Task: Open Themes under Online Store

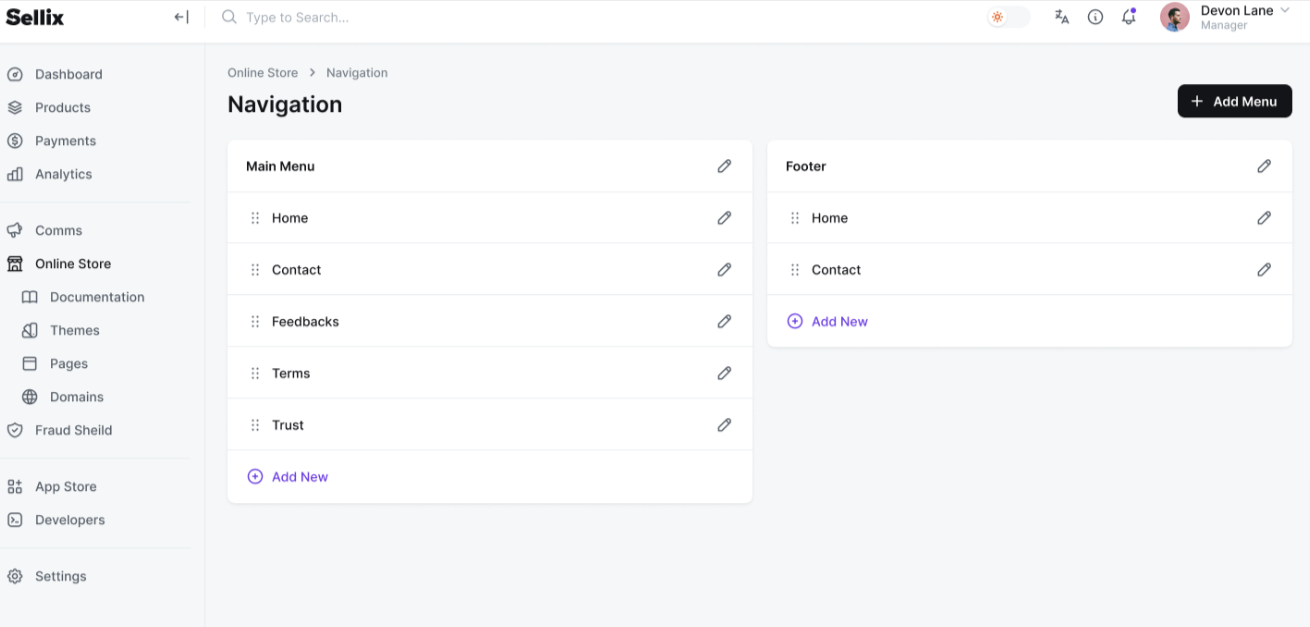Action: (x=73, y=330)
